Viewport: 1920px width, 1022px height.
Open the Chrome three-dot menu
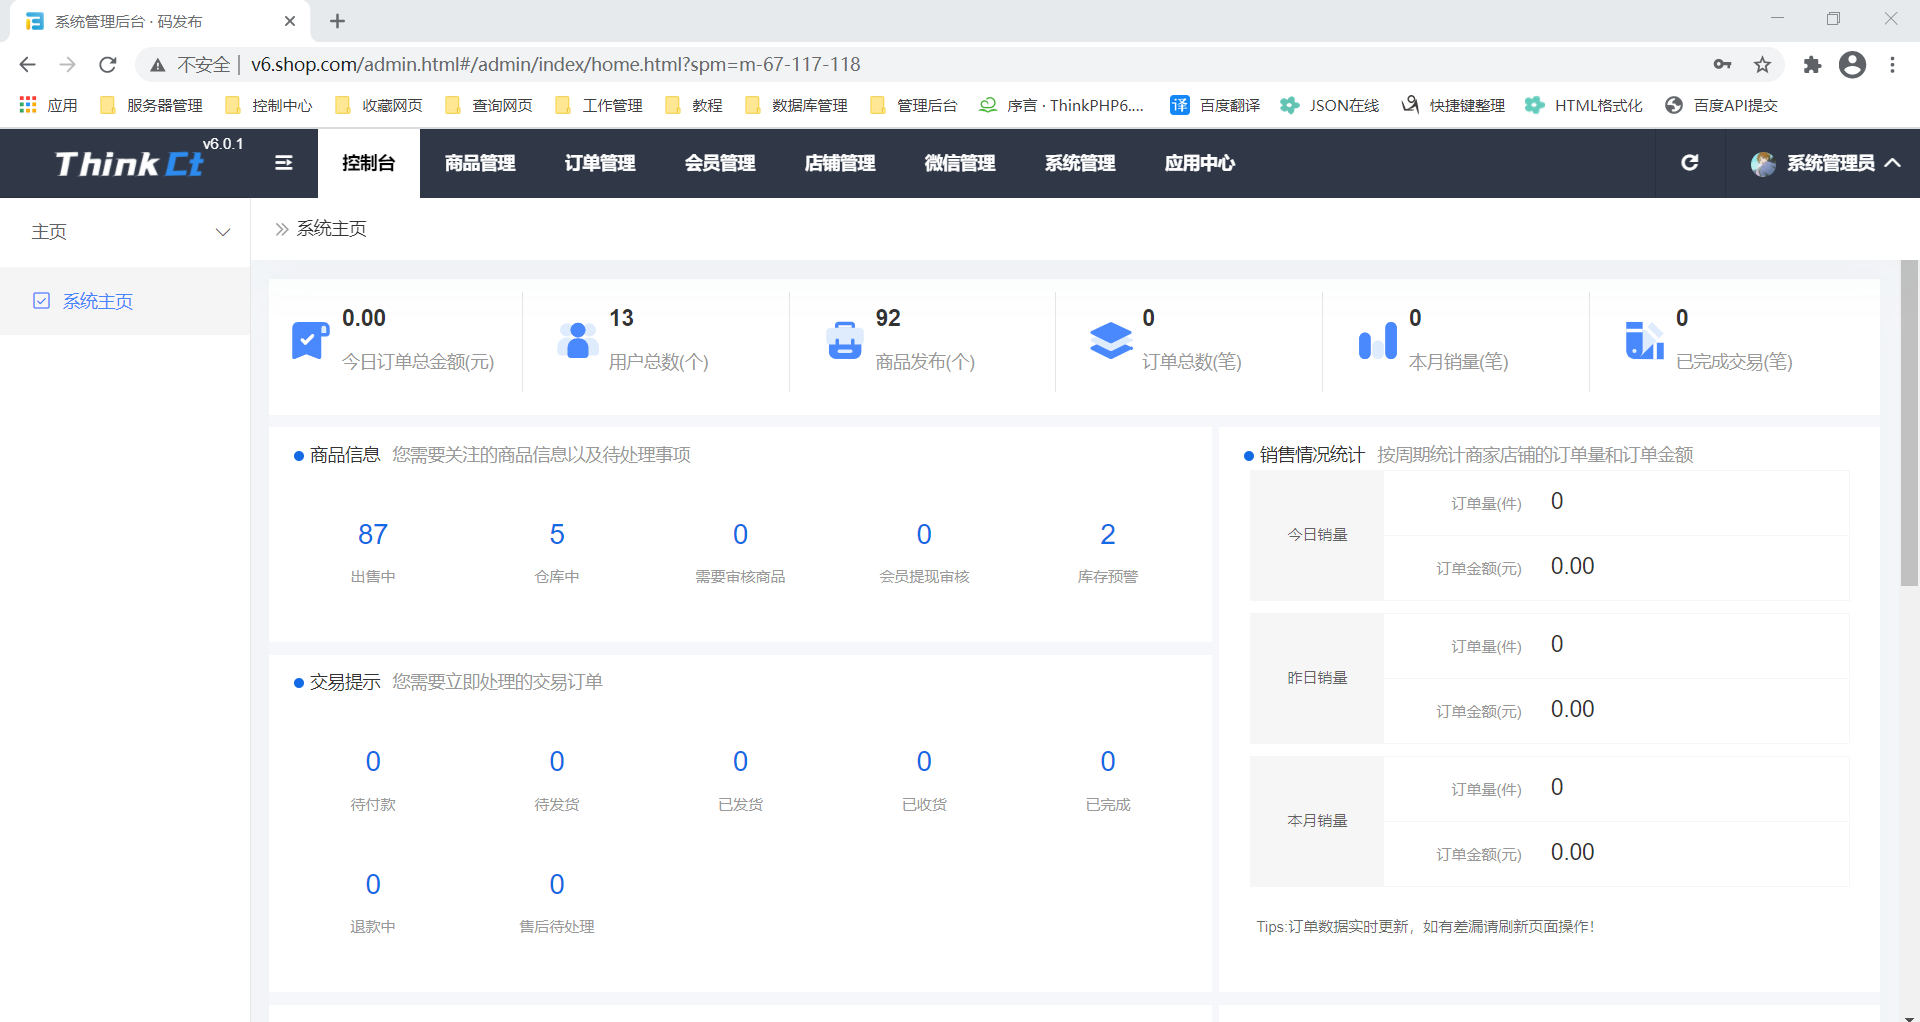pyautogui.click(x=1892, y=65)
